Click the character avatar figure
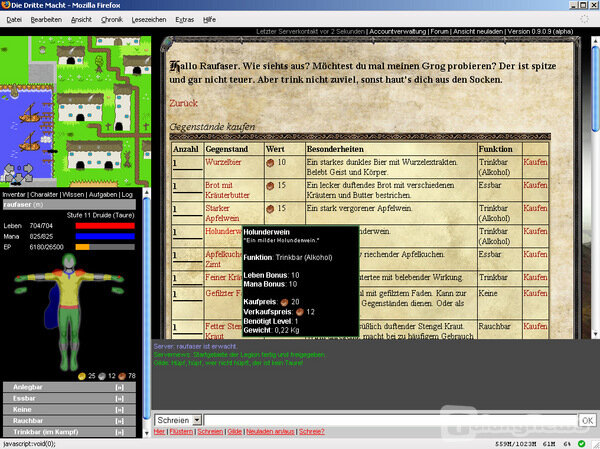Image resolution: width=600 pixels, height=449 pixels. (69, 312)
